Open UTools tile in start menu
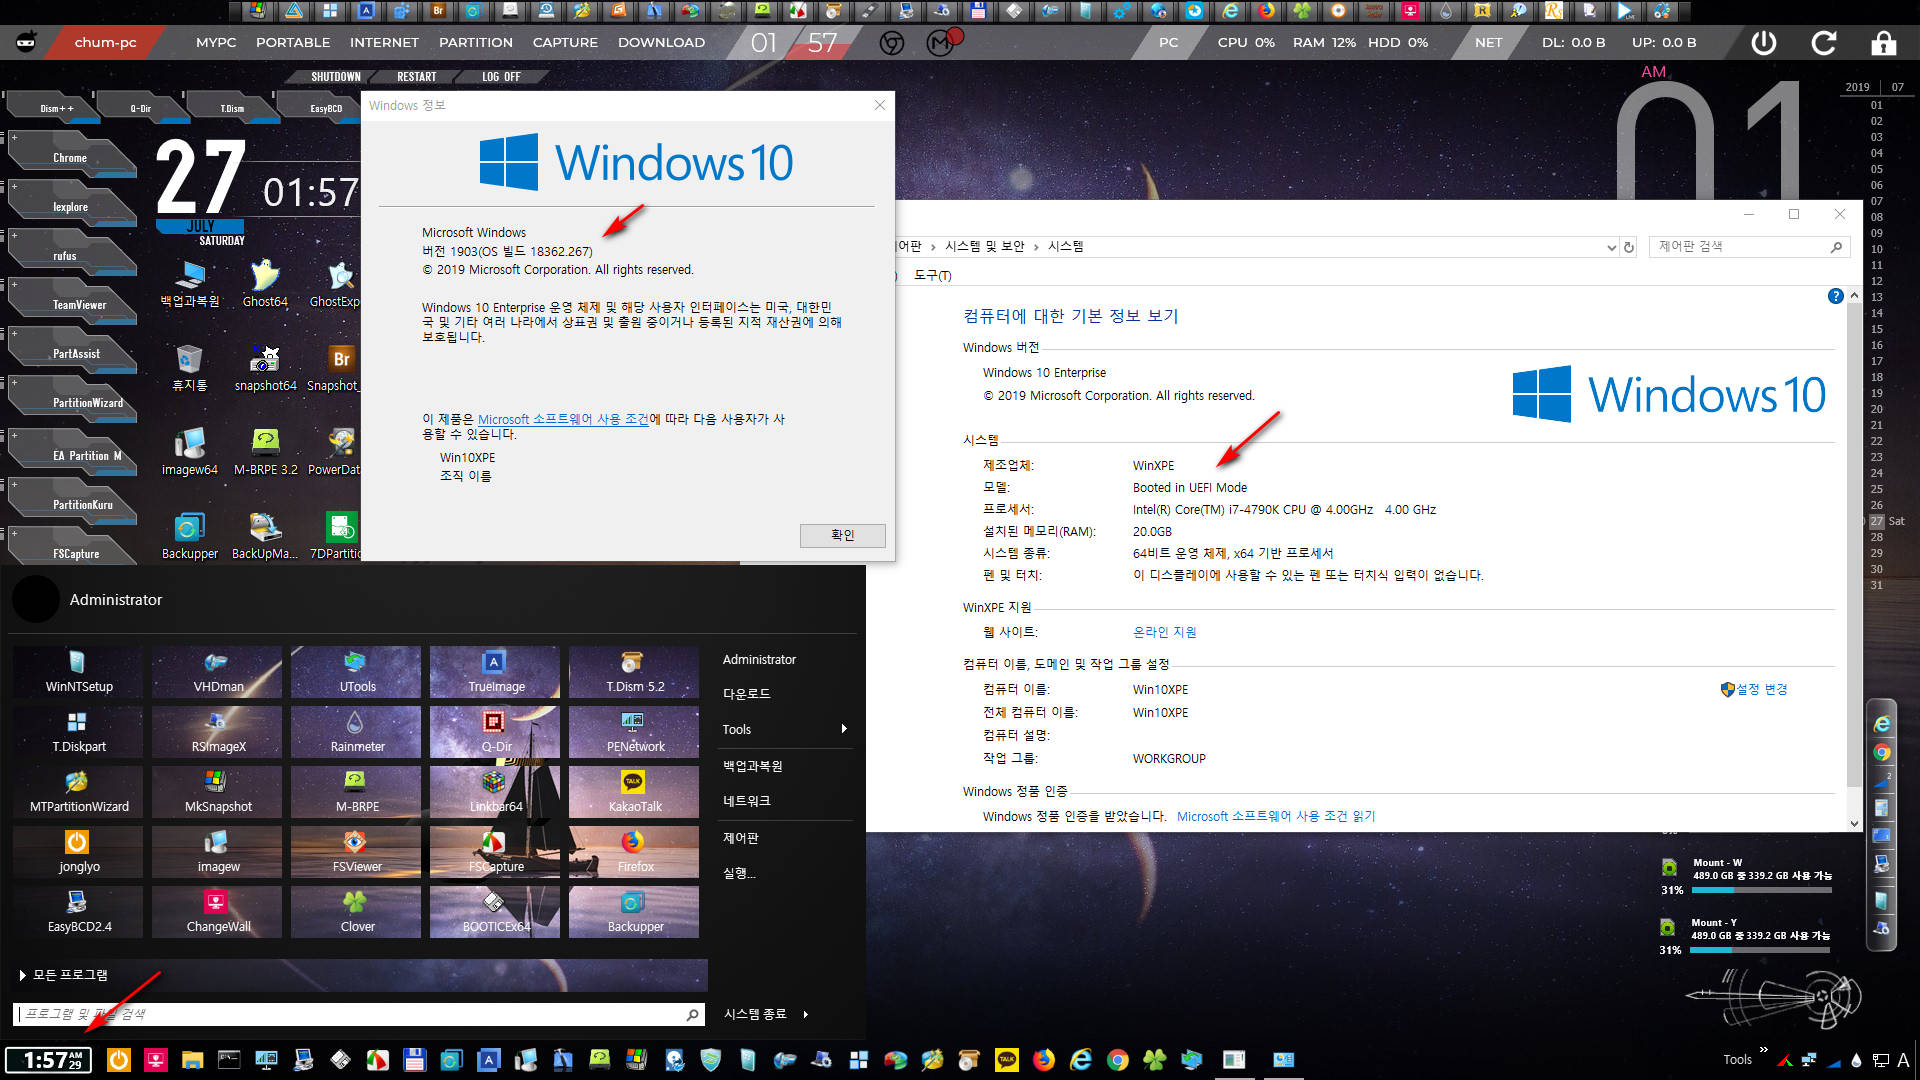The image size is (1920, 1080). [356, 672]
